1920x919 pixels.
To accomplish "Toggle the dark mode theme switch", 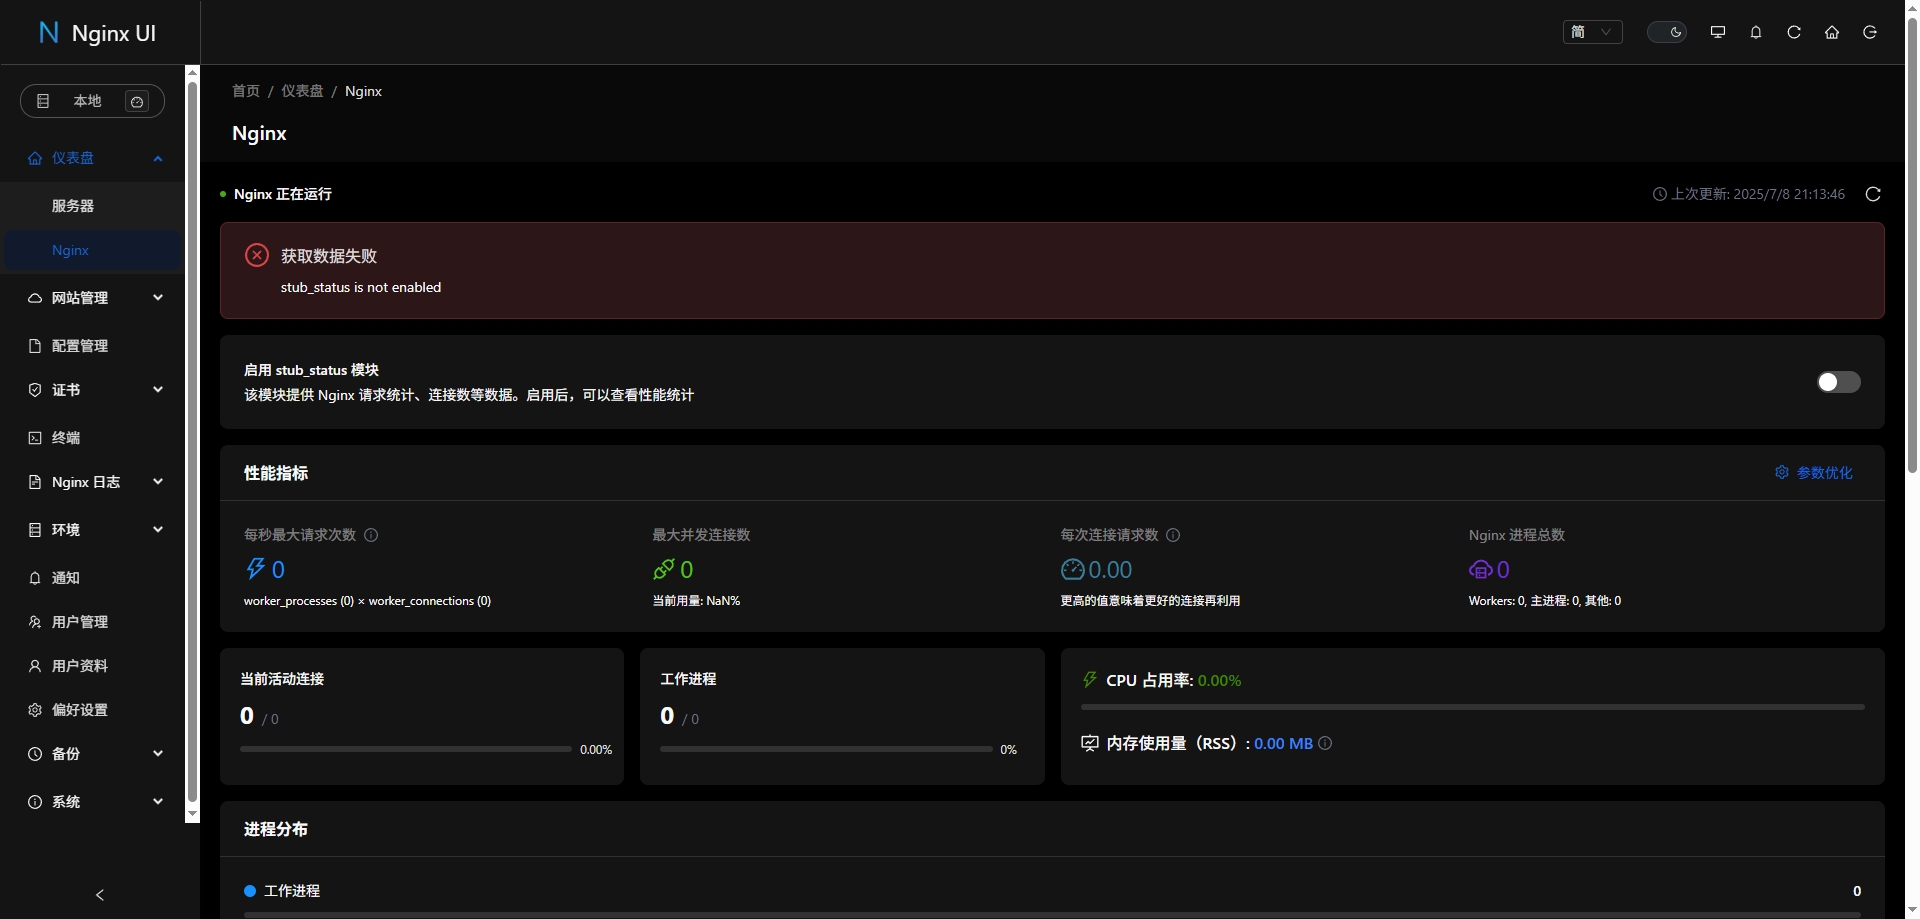I will click(x=1667, y=32).
